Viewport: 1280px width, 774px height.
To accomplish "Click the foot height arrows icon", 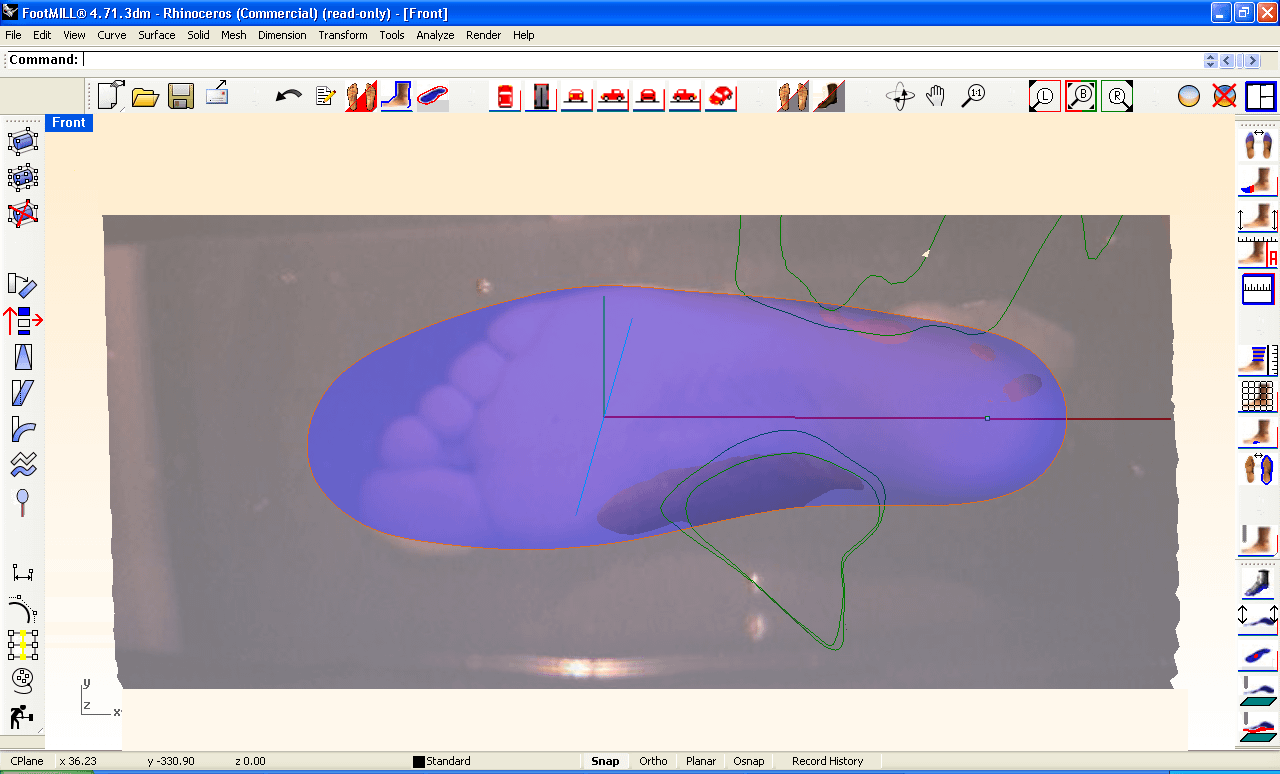I will pyautogui.click(x=1259, y=216).
